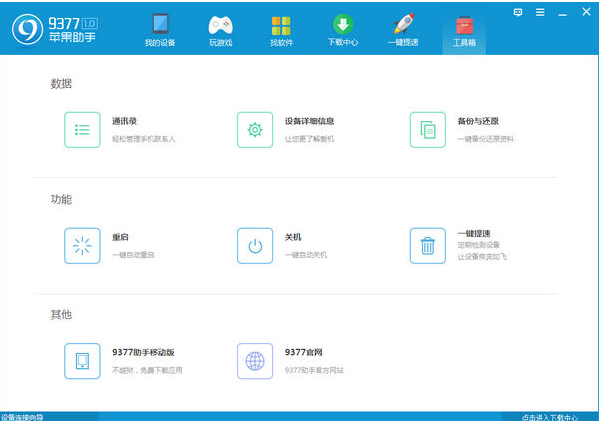The height and width of the screenshot is (421, 601).
Task: Click the 通讯录 title text
Action: pyautogui.click(x=124, y=121)
